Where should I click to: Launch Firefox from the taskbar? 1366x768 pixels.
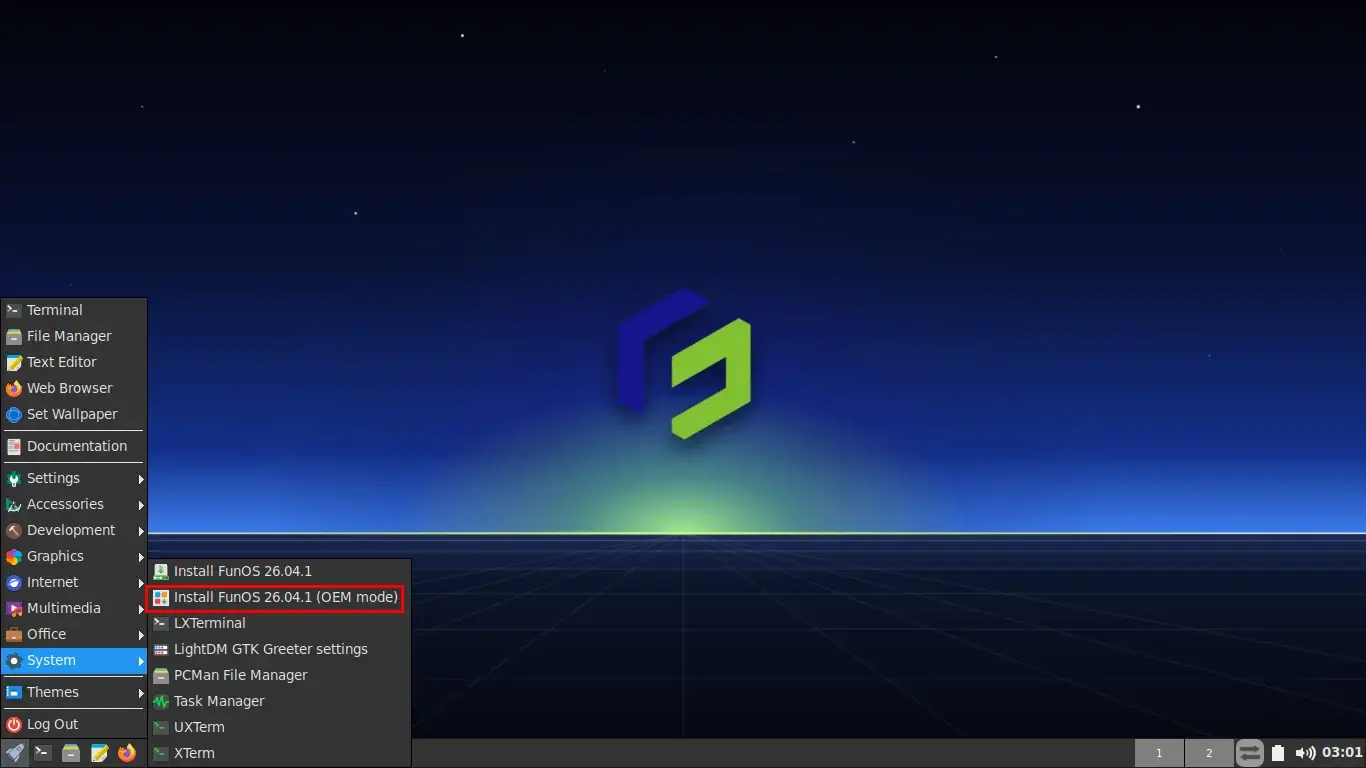point(126,753)
